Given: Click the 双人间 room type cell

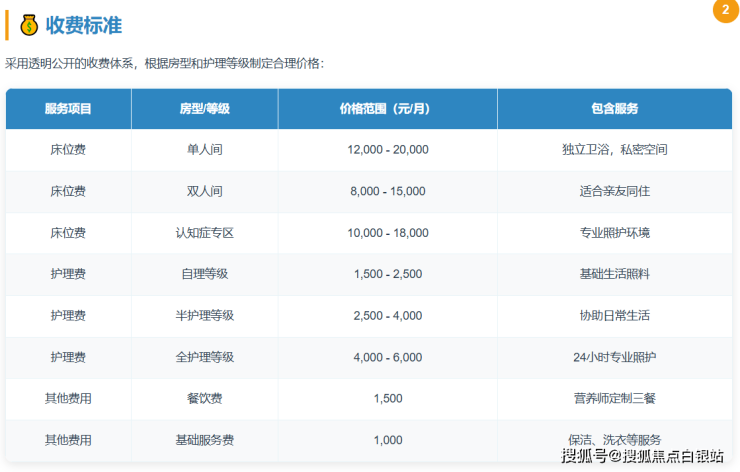Looking at the screenshot, I should pyautogui.click(x=204, y=191).
